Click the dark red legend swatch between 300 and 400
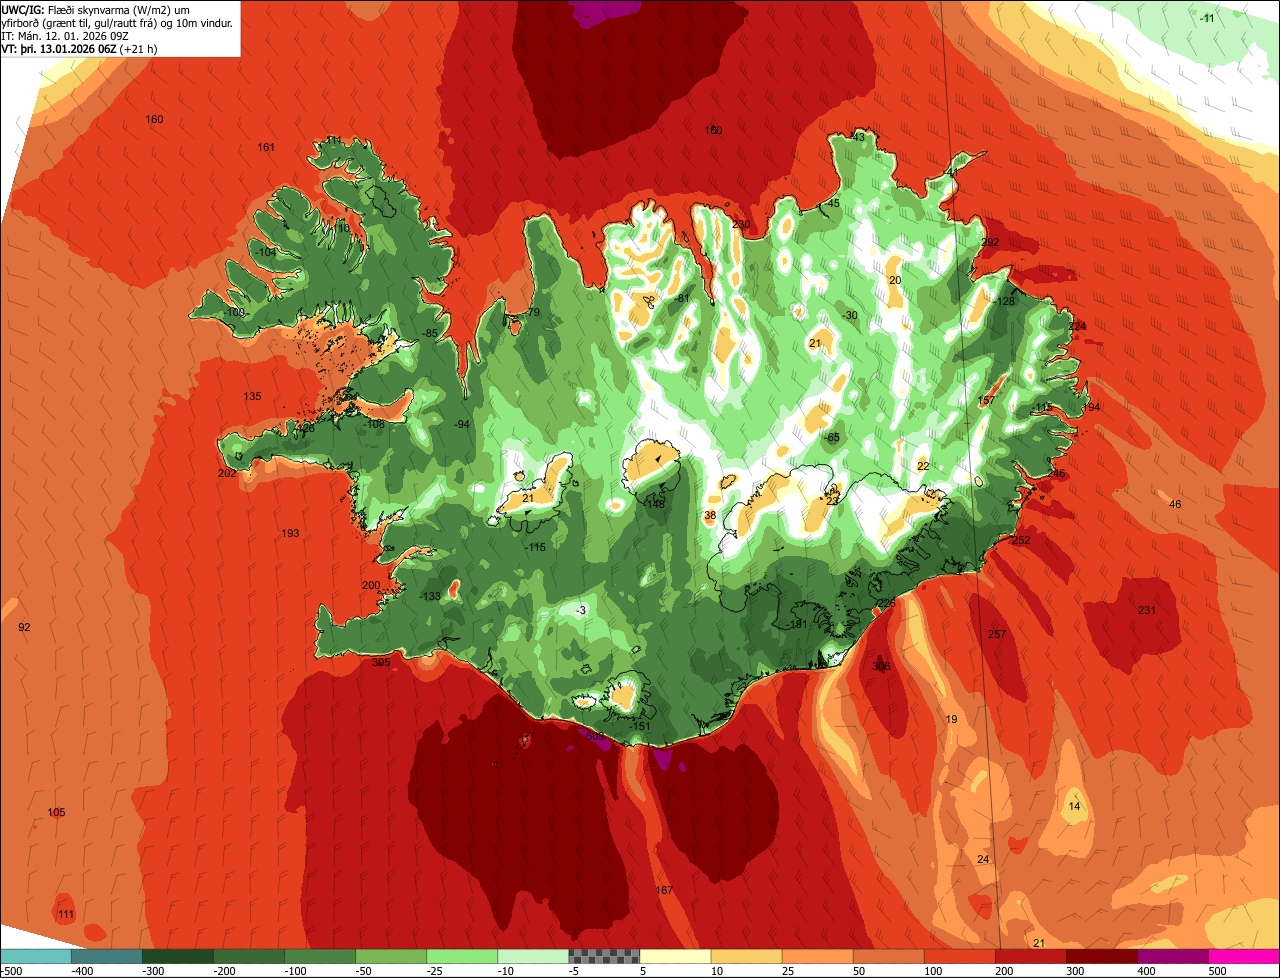Image resolution: width=1280 pixels, height=978 pixels. [x=1102, y=956]
